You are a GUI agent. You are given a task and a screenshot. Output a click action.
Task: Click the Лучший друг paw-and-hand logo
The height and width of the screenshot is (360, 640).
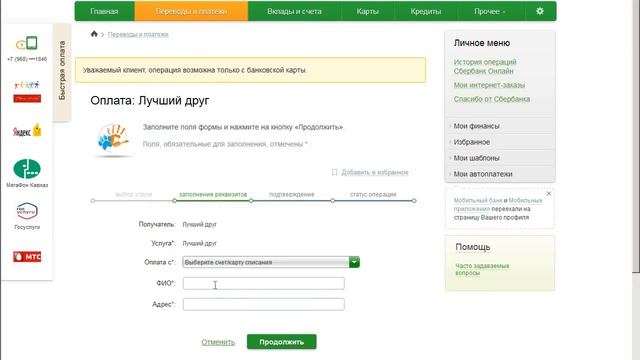pos(113,138)
